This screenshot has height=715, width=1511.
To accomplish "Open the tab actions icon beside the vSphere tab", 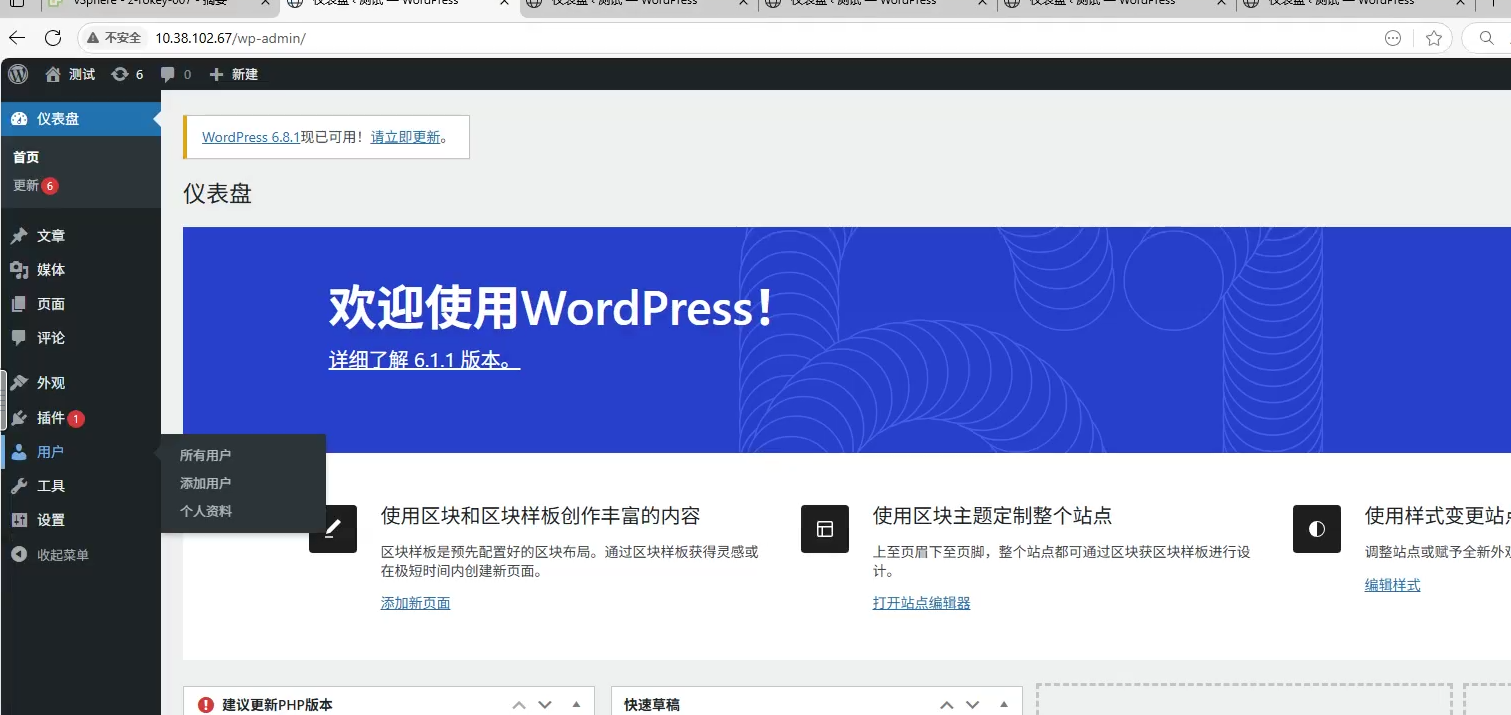I will click(x=18, y=4).
